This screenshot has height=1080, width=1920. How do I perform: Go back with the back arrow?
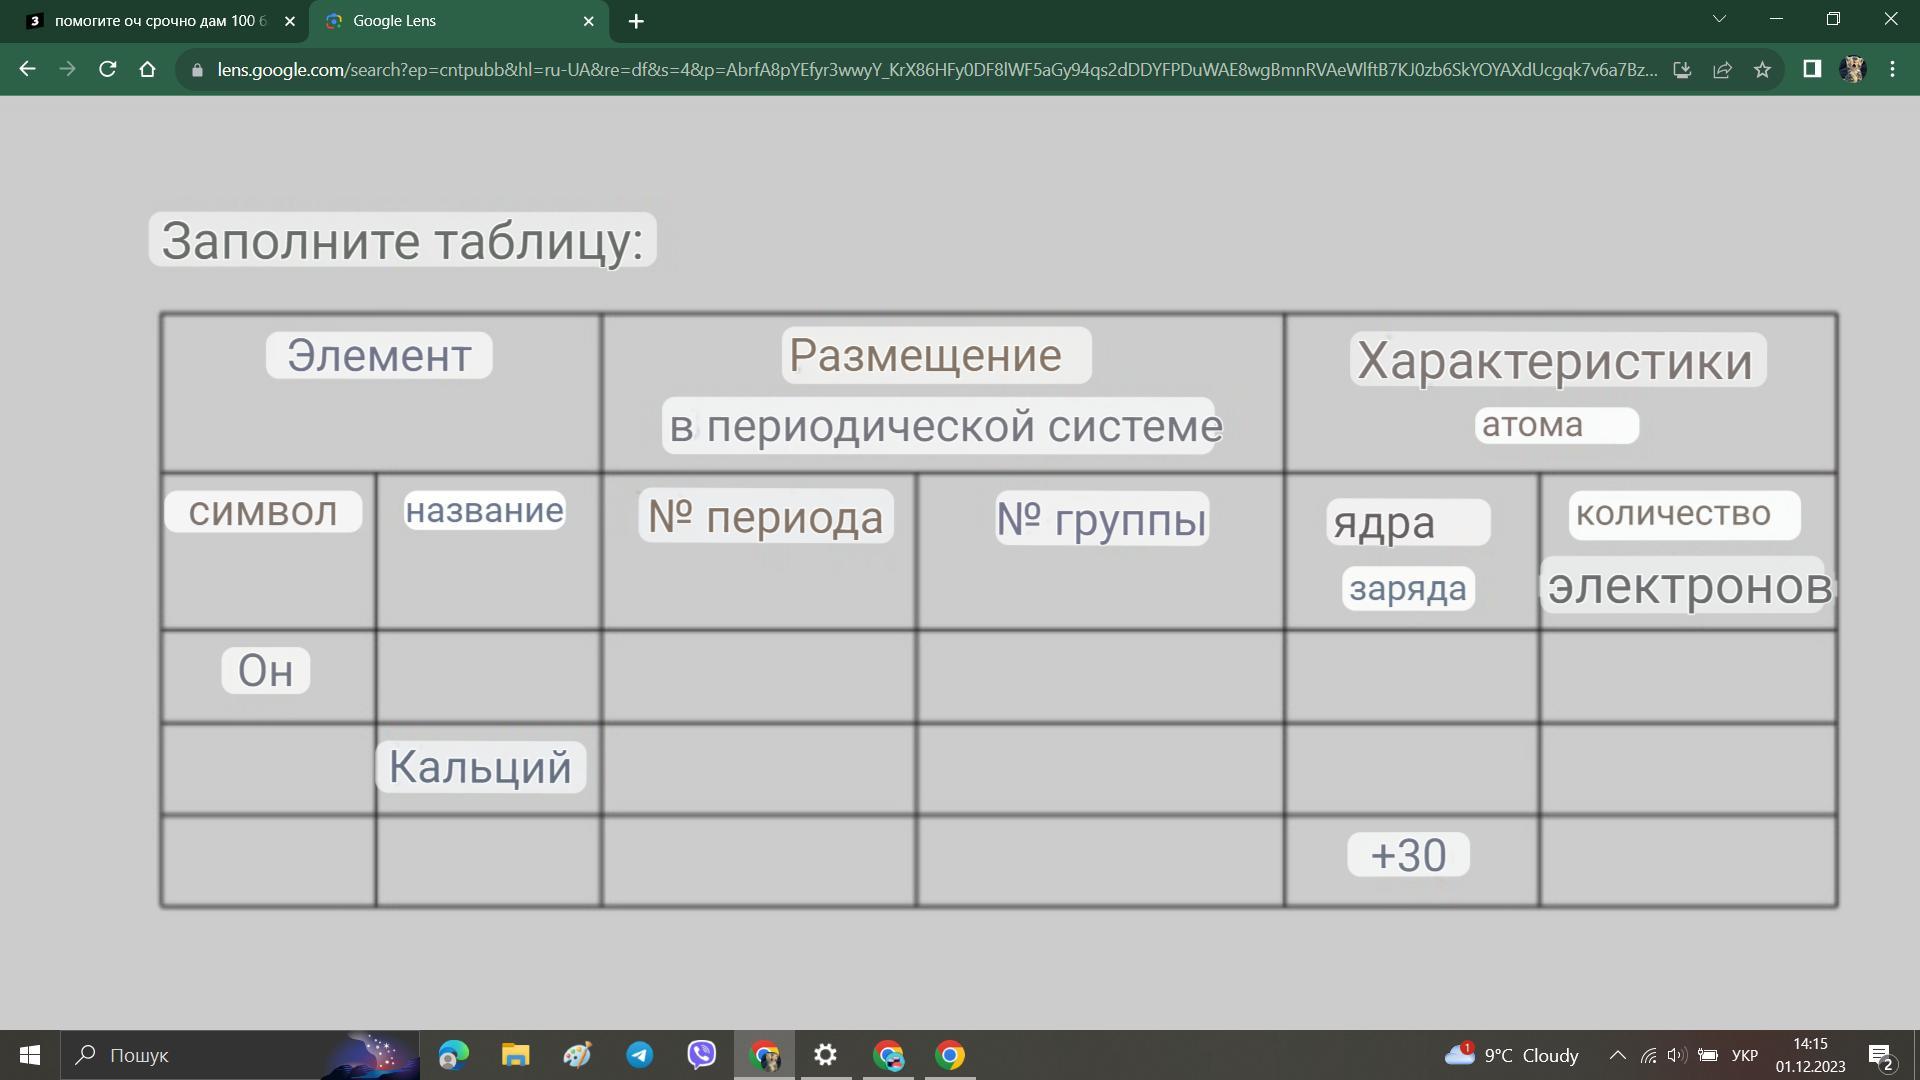[x=27, y=69]
